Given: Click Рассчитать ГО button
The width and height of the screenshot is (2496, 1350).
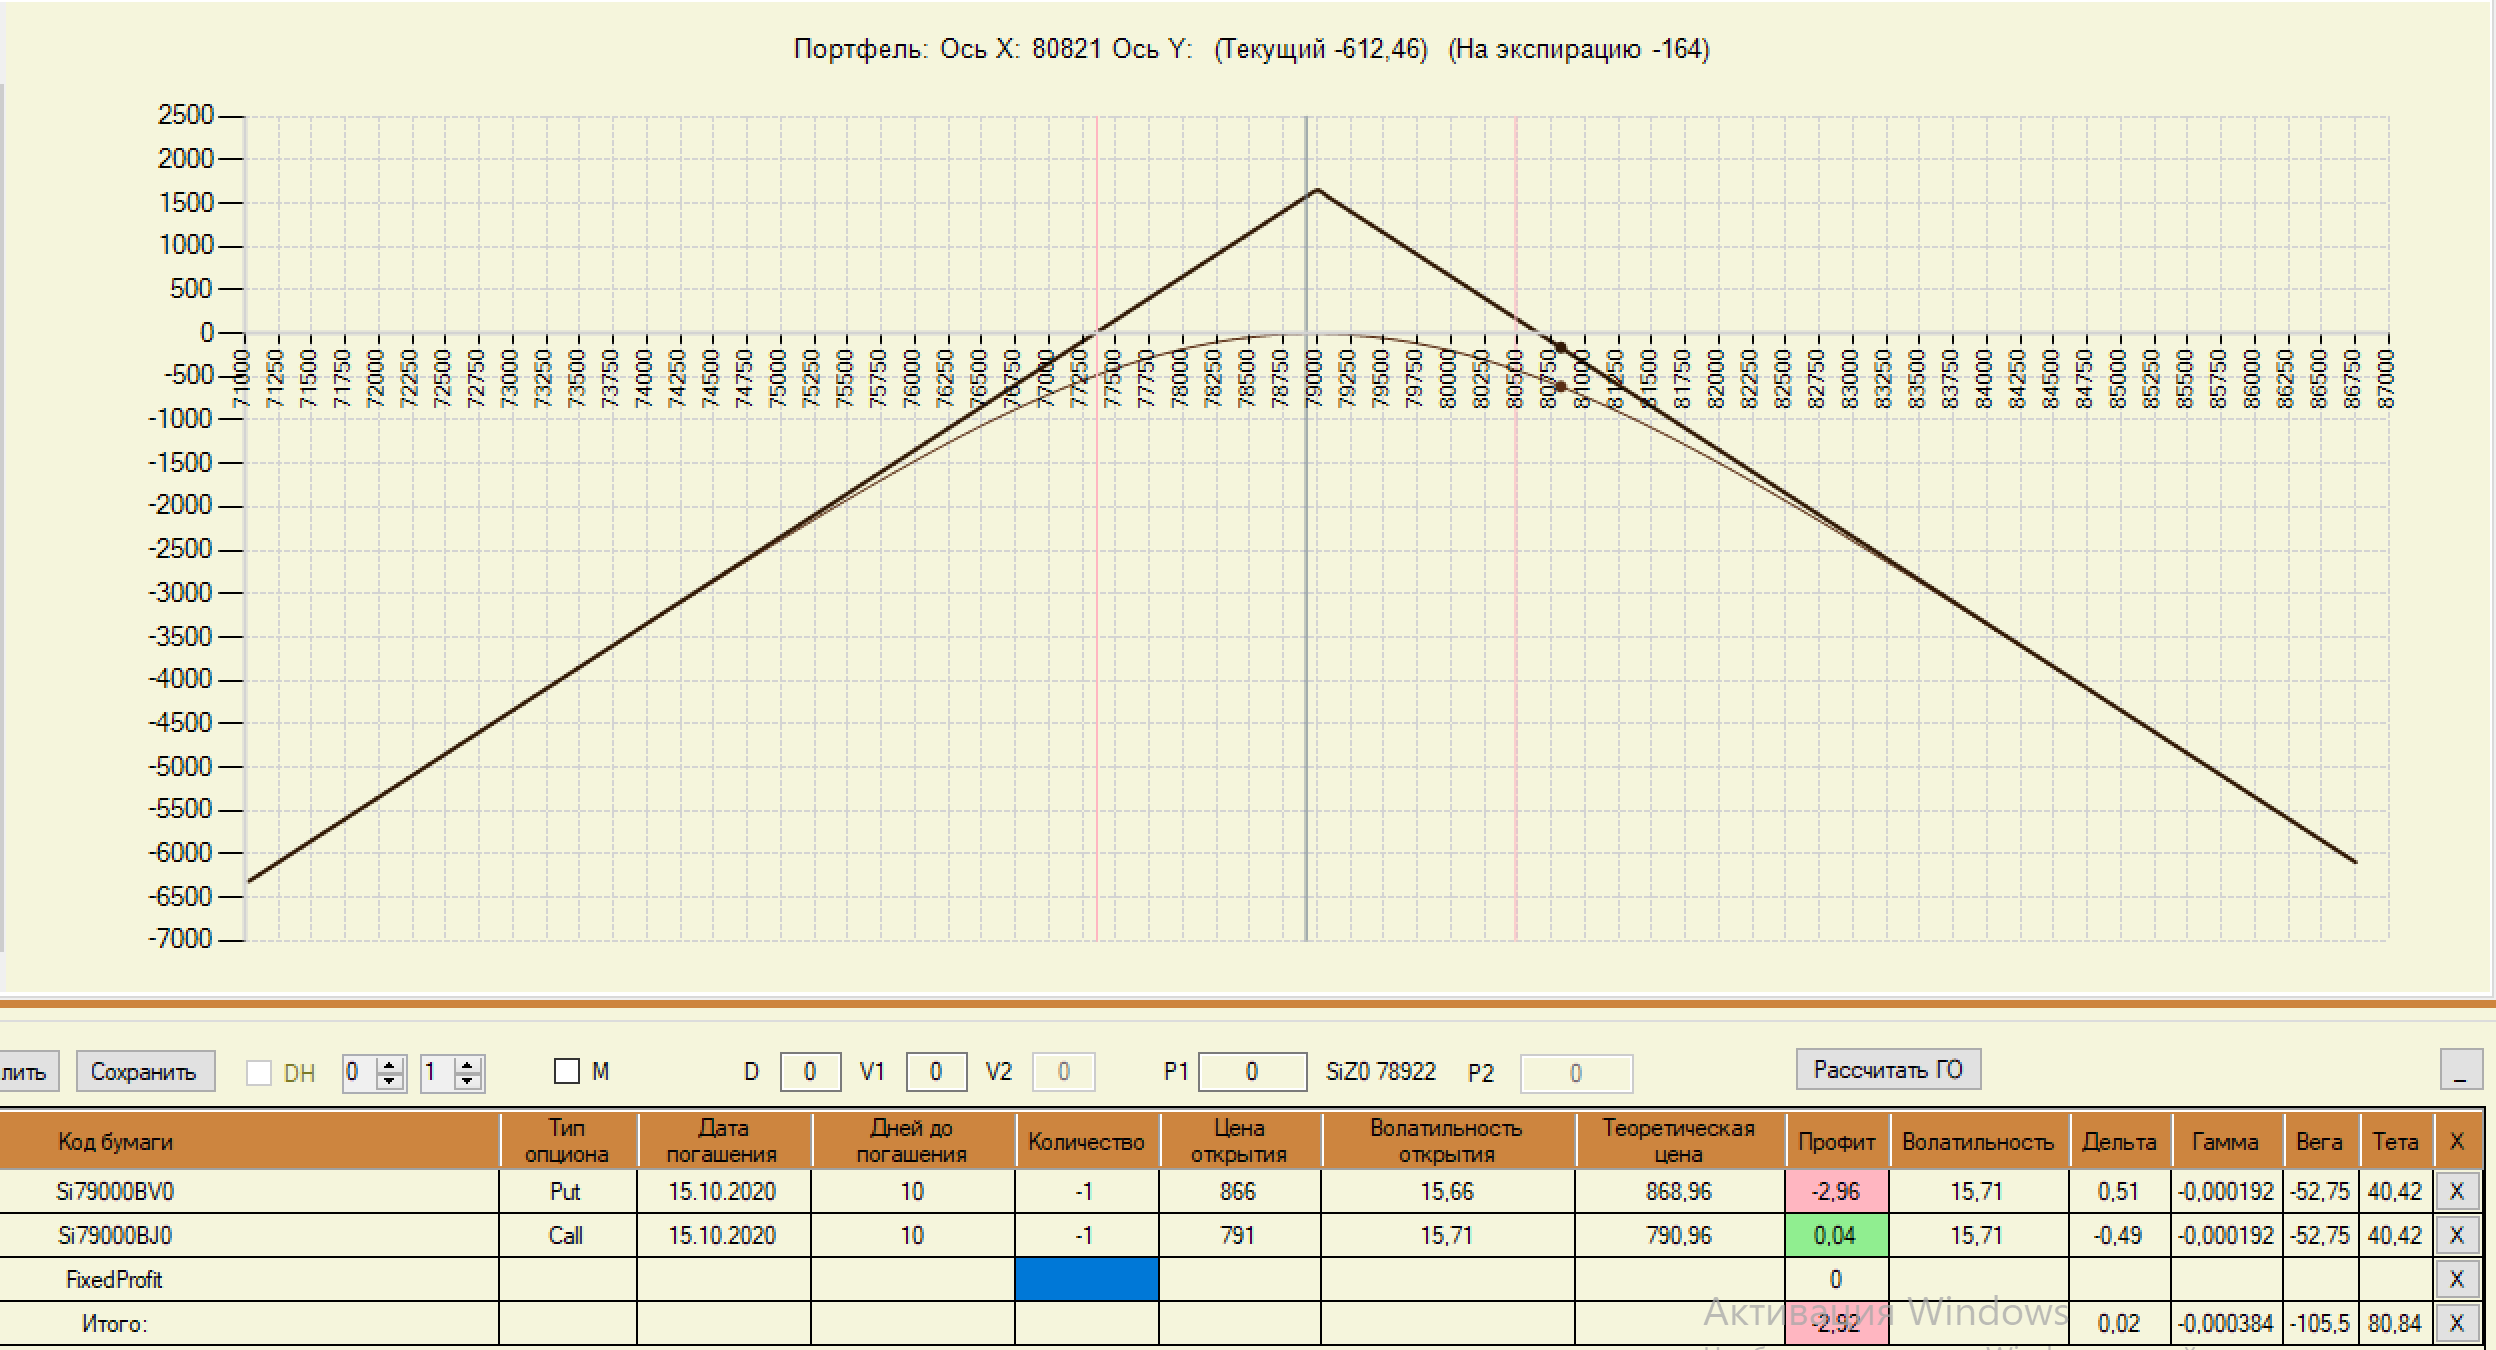Looking at the screenshot, I should tap(1887, 1070).
